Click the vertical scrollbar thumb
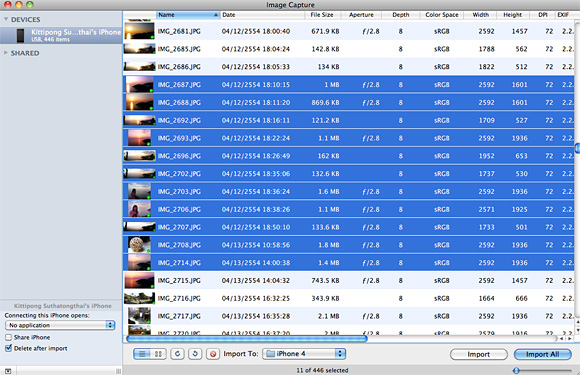580x375 pixels. [577, 148]
